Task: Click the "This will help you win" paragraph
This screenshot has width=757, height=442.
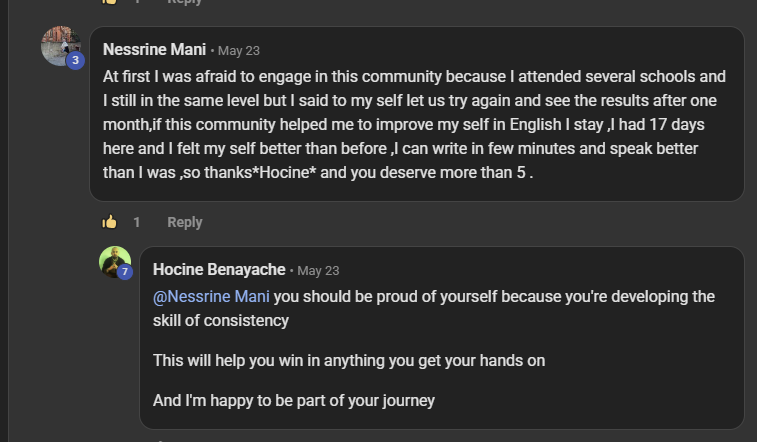Action: [x=349, y=360]
